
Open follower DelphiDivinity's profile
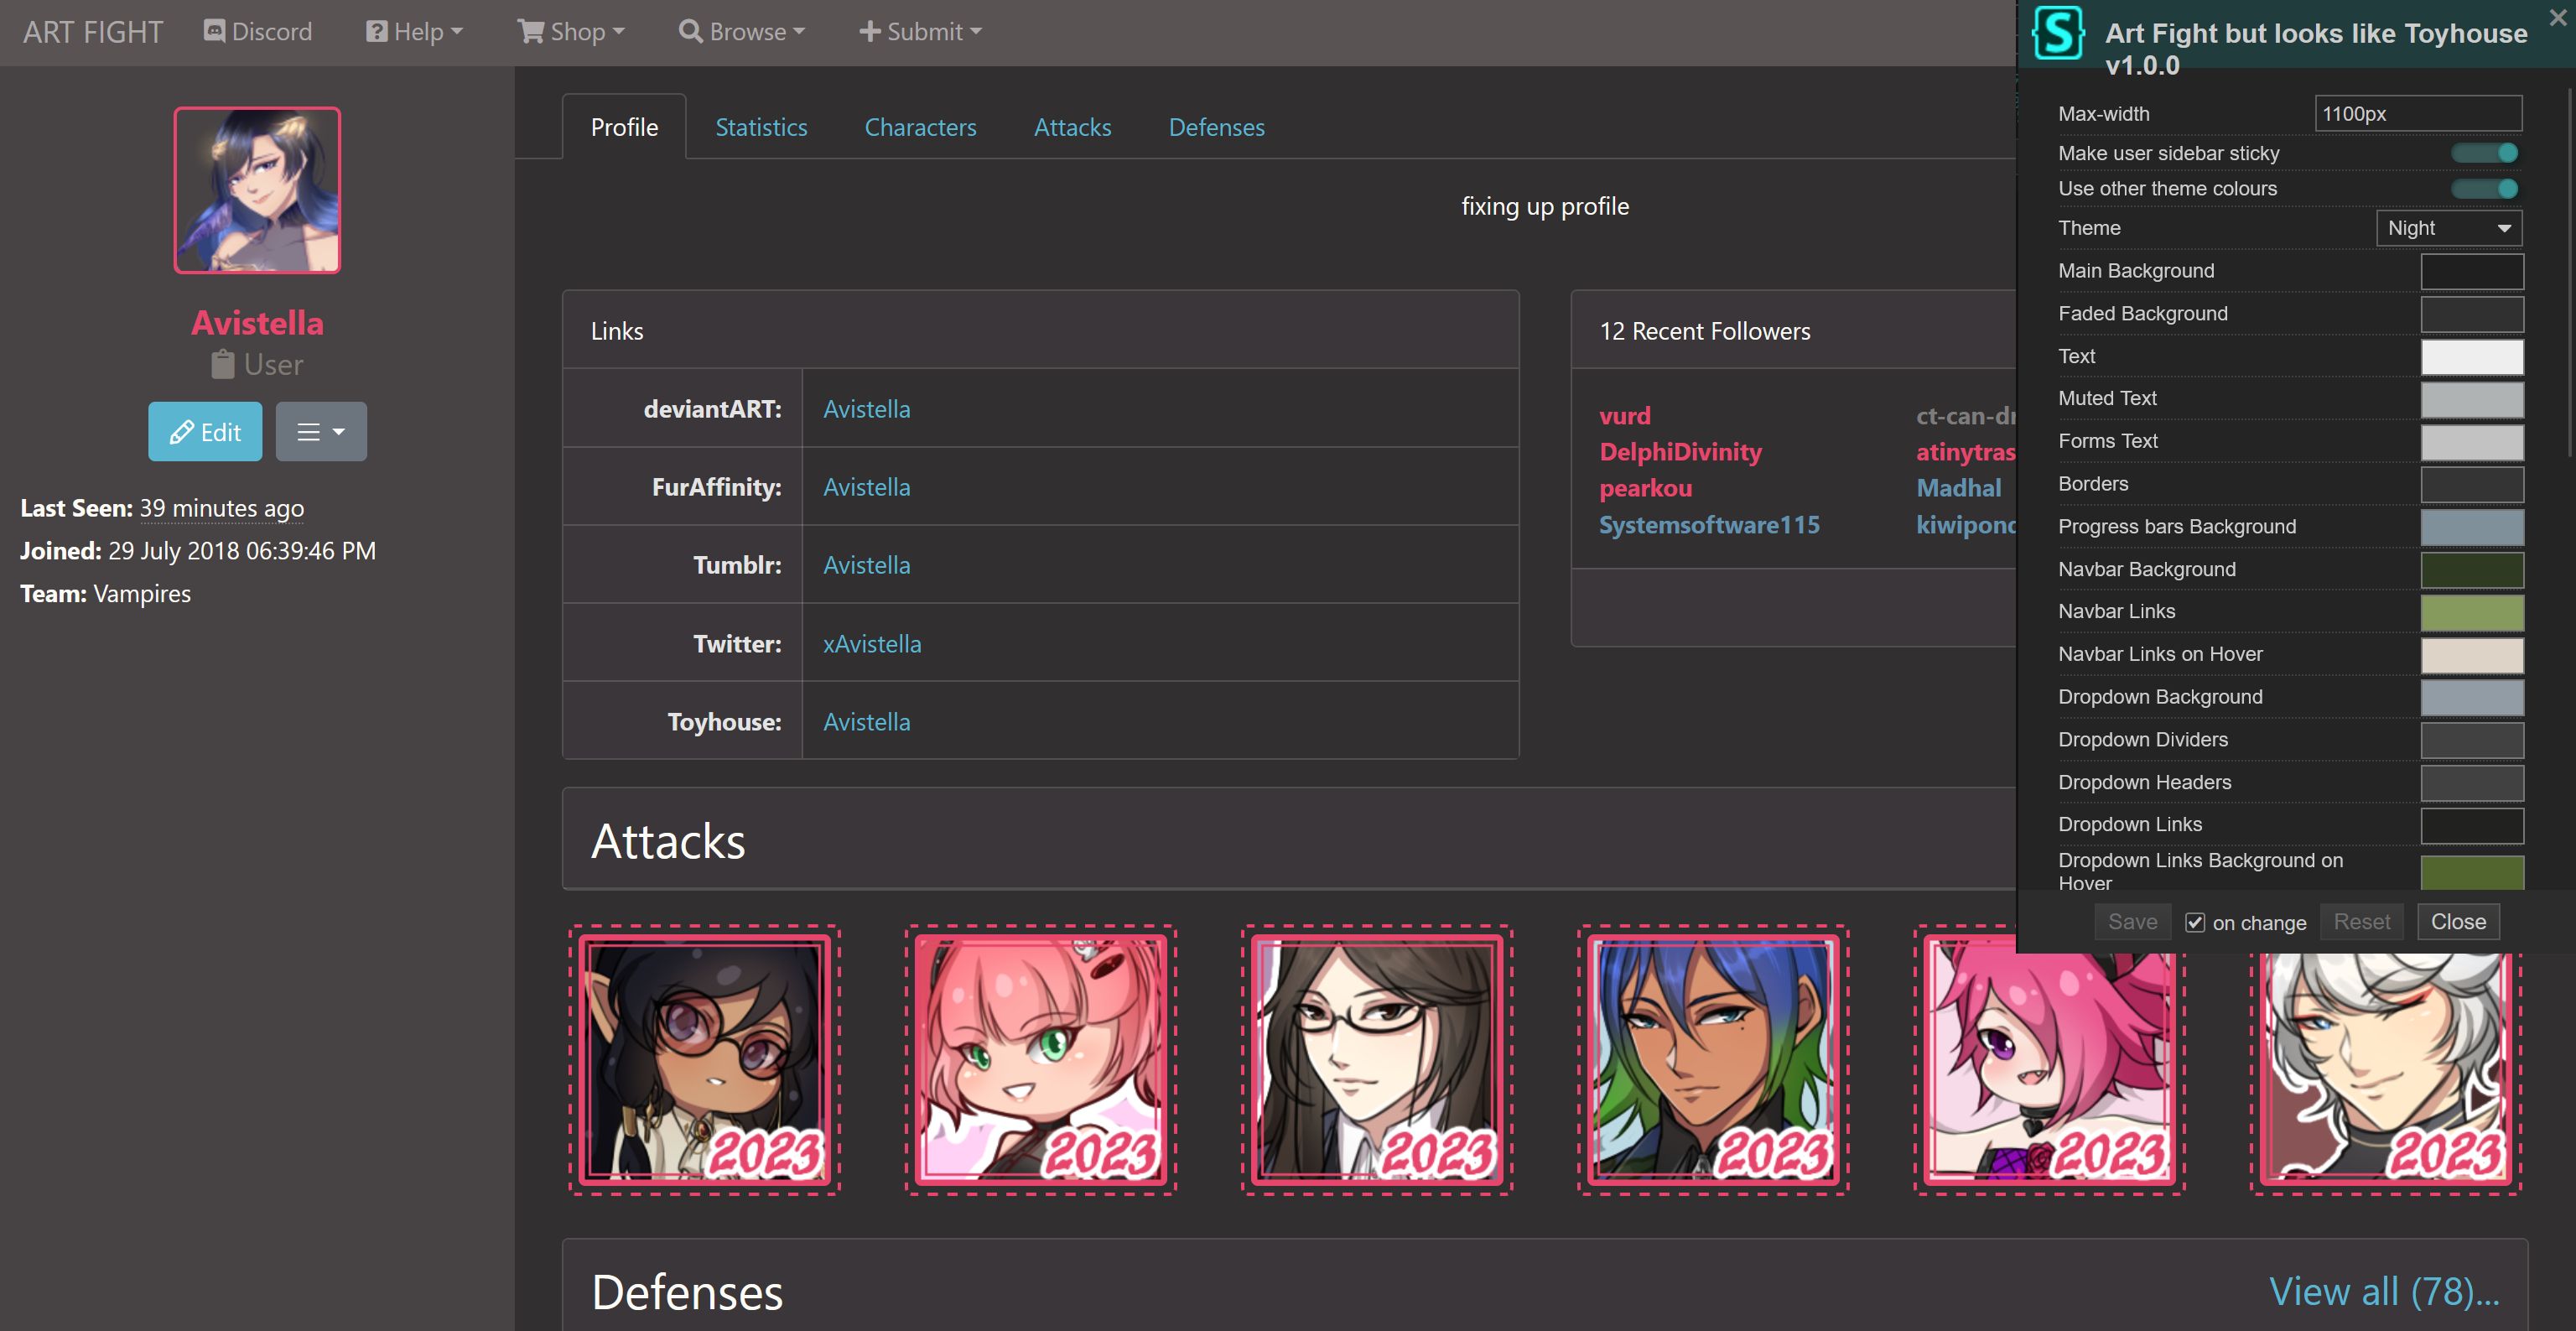click(x=1680, y=452)
